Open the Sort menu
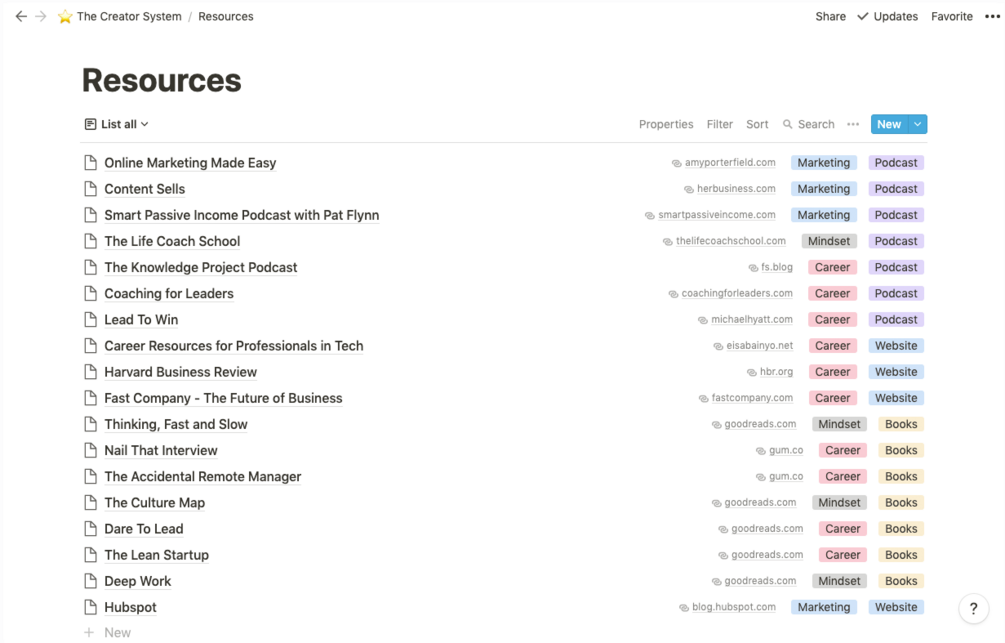The height and width of the screenshot is (643, 1005). pyautogui.click(x=757, y=124)
